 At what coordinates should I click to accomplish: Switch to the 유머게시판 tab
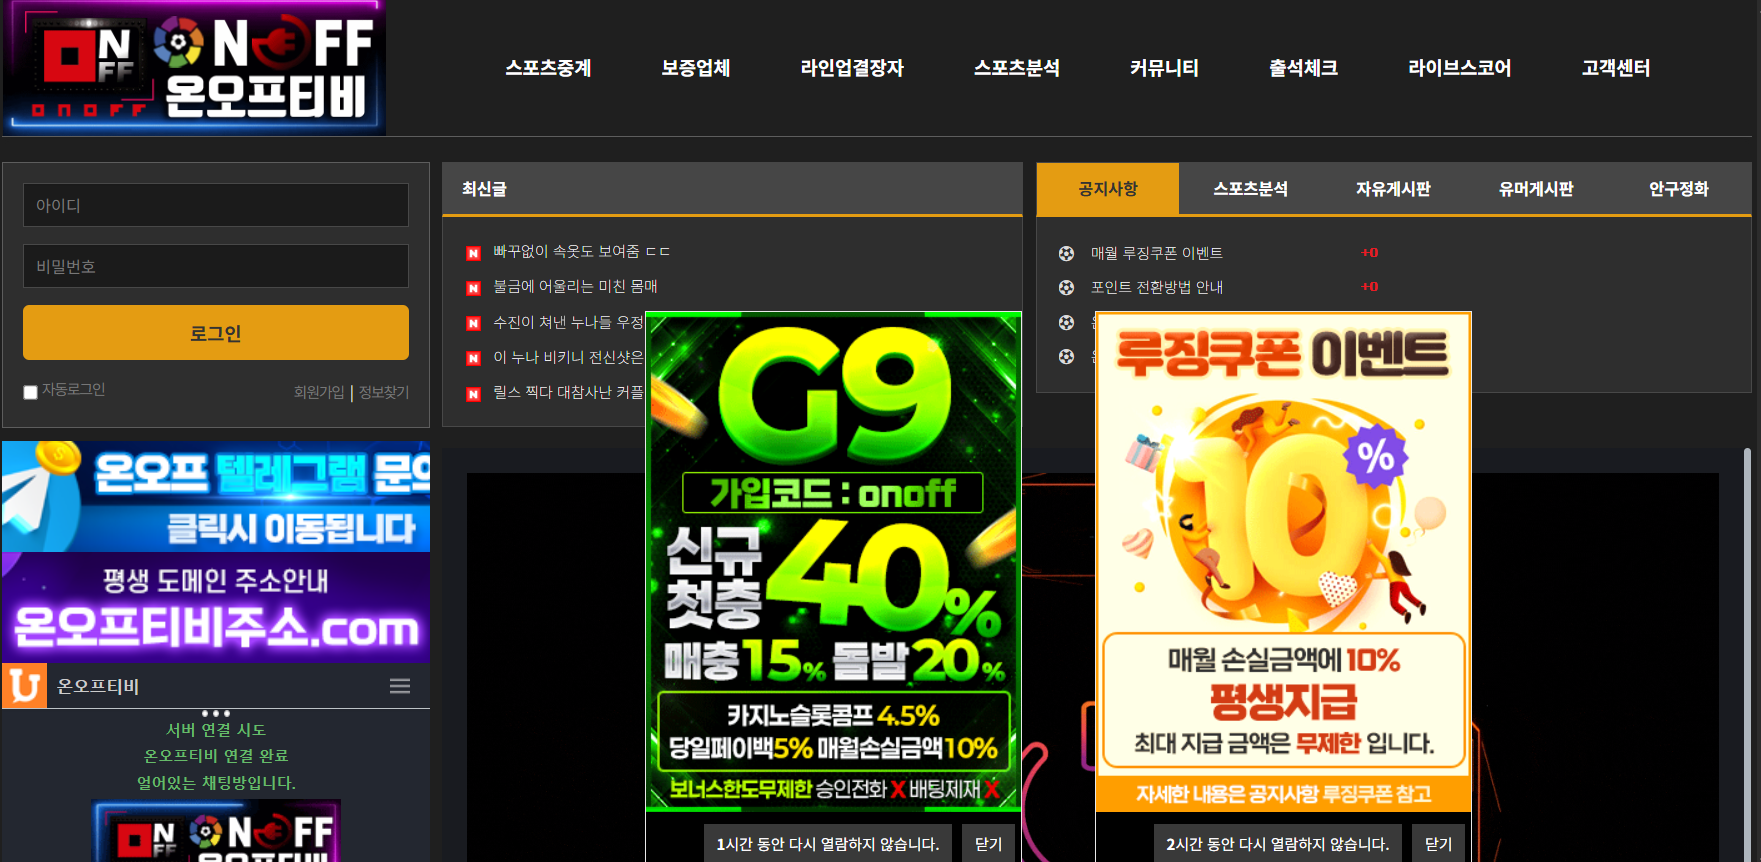click(x=1536, y=189)
